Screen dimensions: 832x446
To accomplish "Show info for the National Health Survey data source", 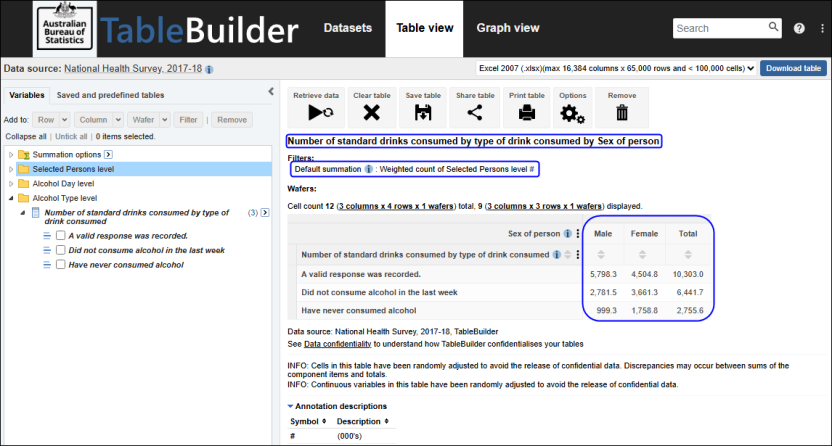I will (209, 69).
